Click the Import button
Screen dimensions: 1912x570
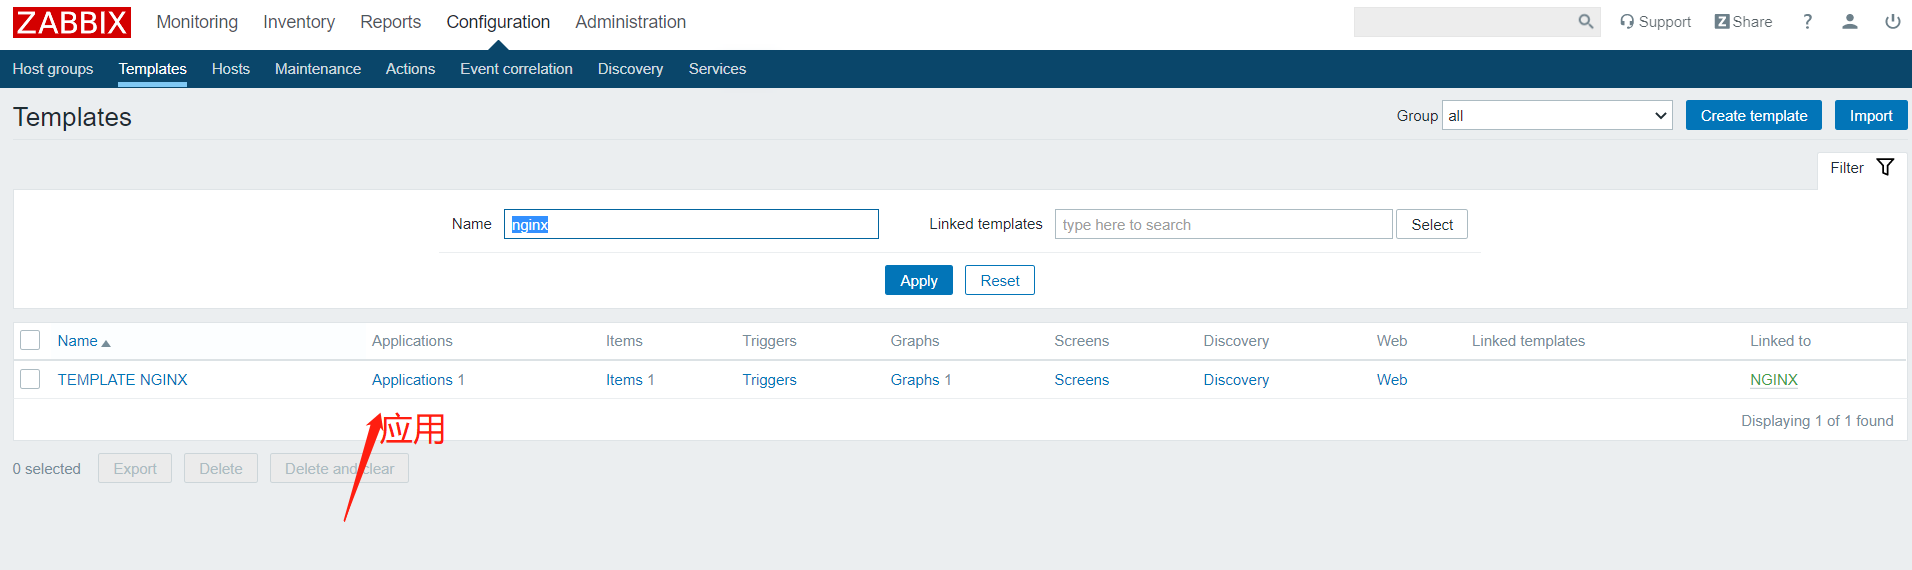pos(1871,116)
